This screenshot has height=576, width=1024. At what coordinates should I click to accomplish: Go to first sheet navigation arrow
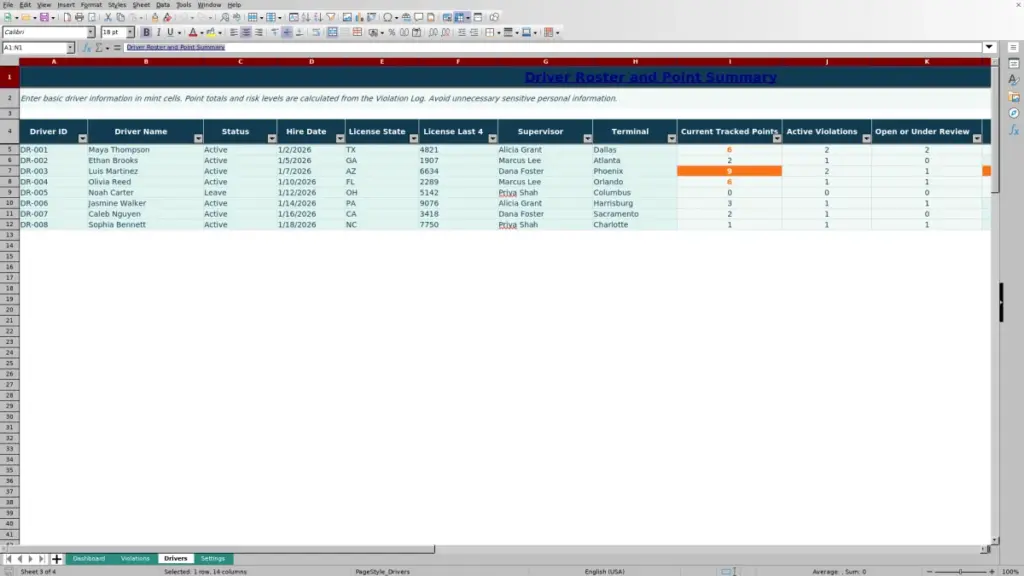pos(8,559)
